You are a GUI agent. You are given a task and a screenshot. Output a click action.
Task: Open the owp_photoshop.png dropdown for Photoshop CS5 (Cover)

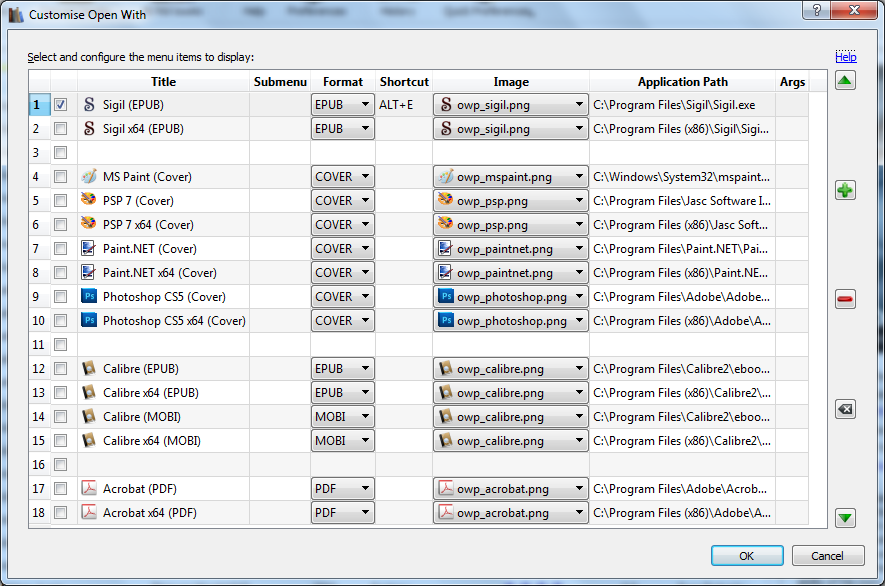pos(511,296)
